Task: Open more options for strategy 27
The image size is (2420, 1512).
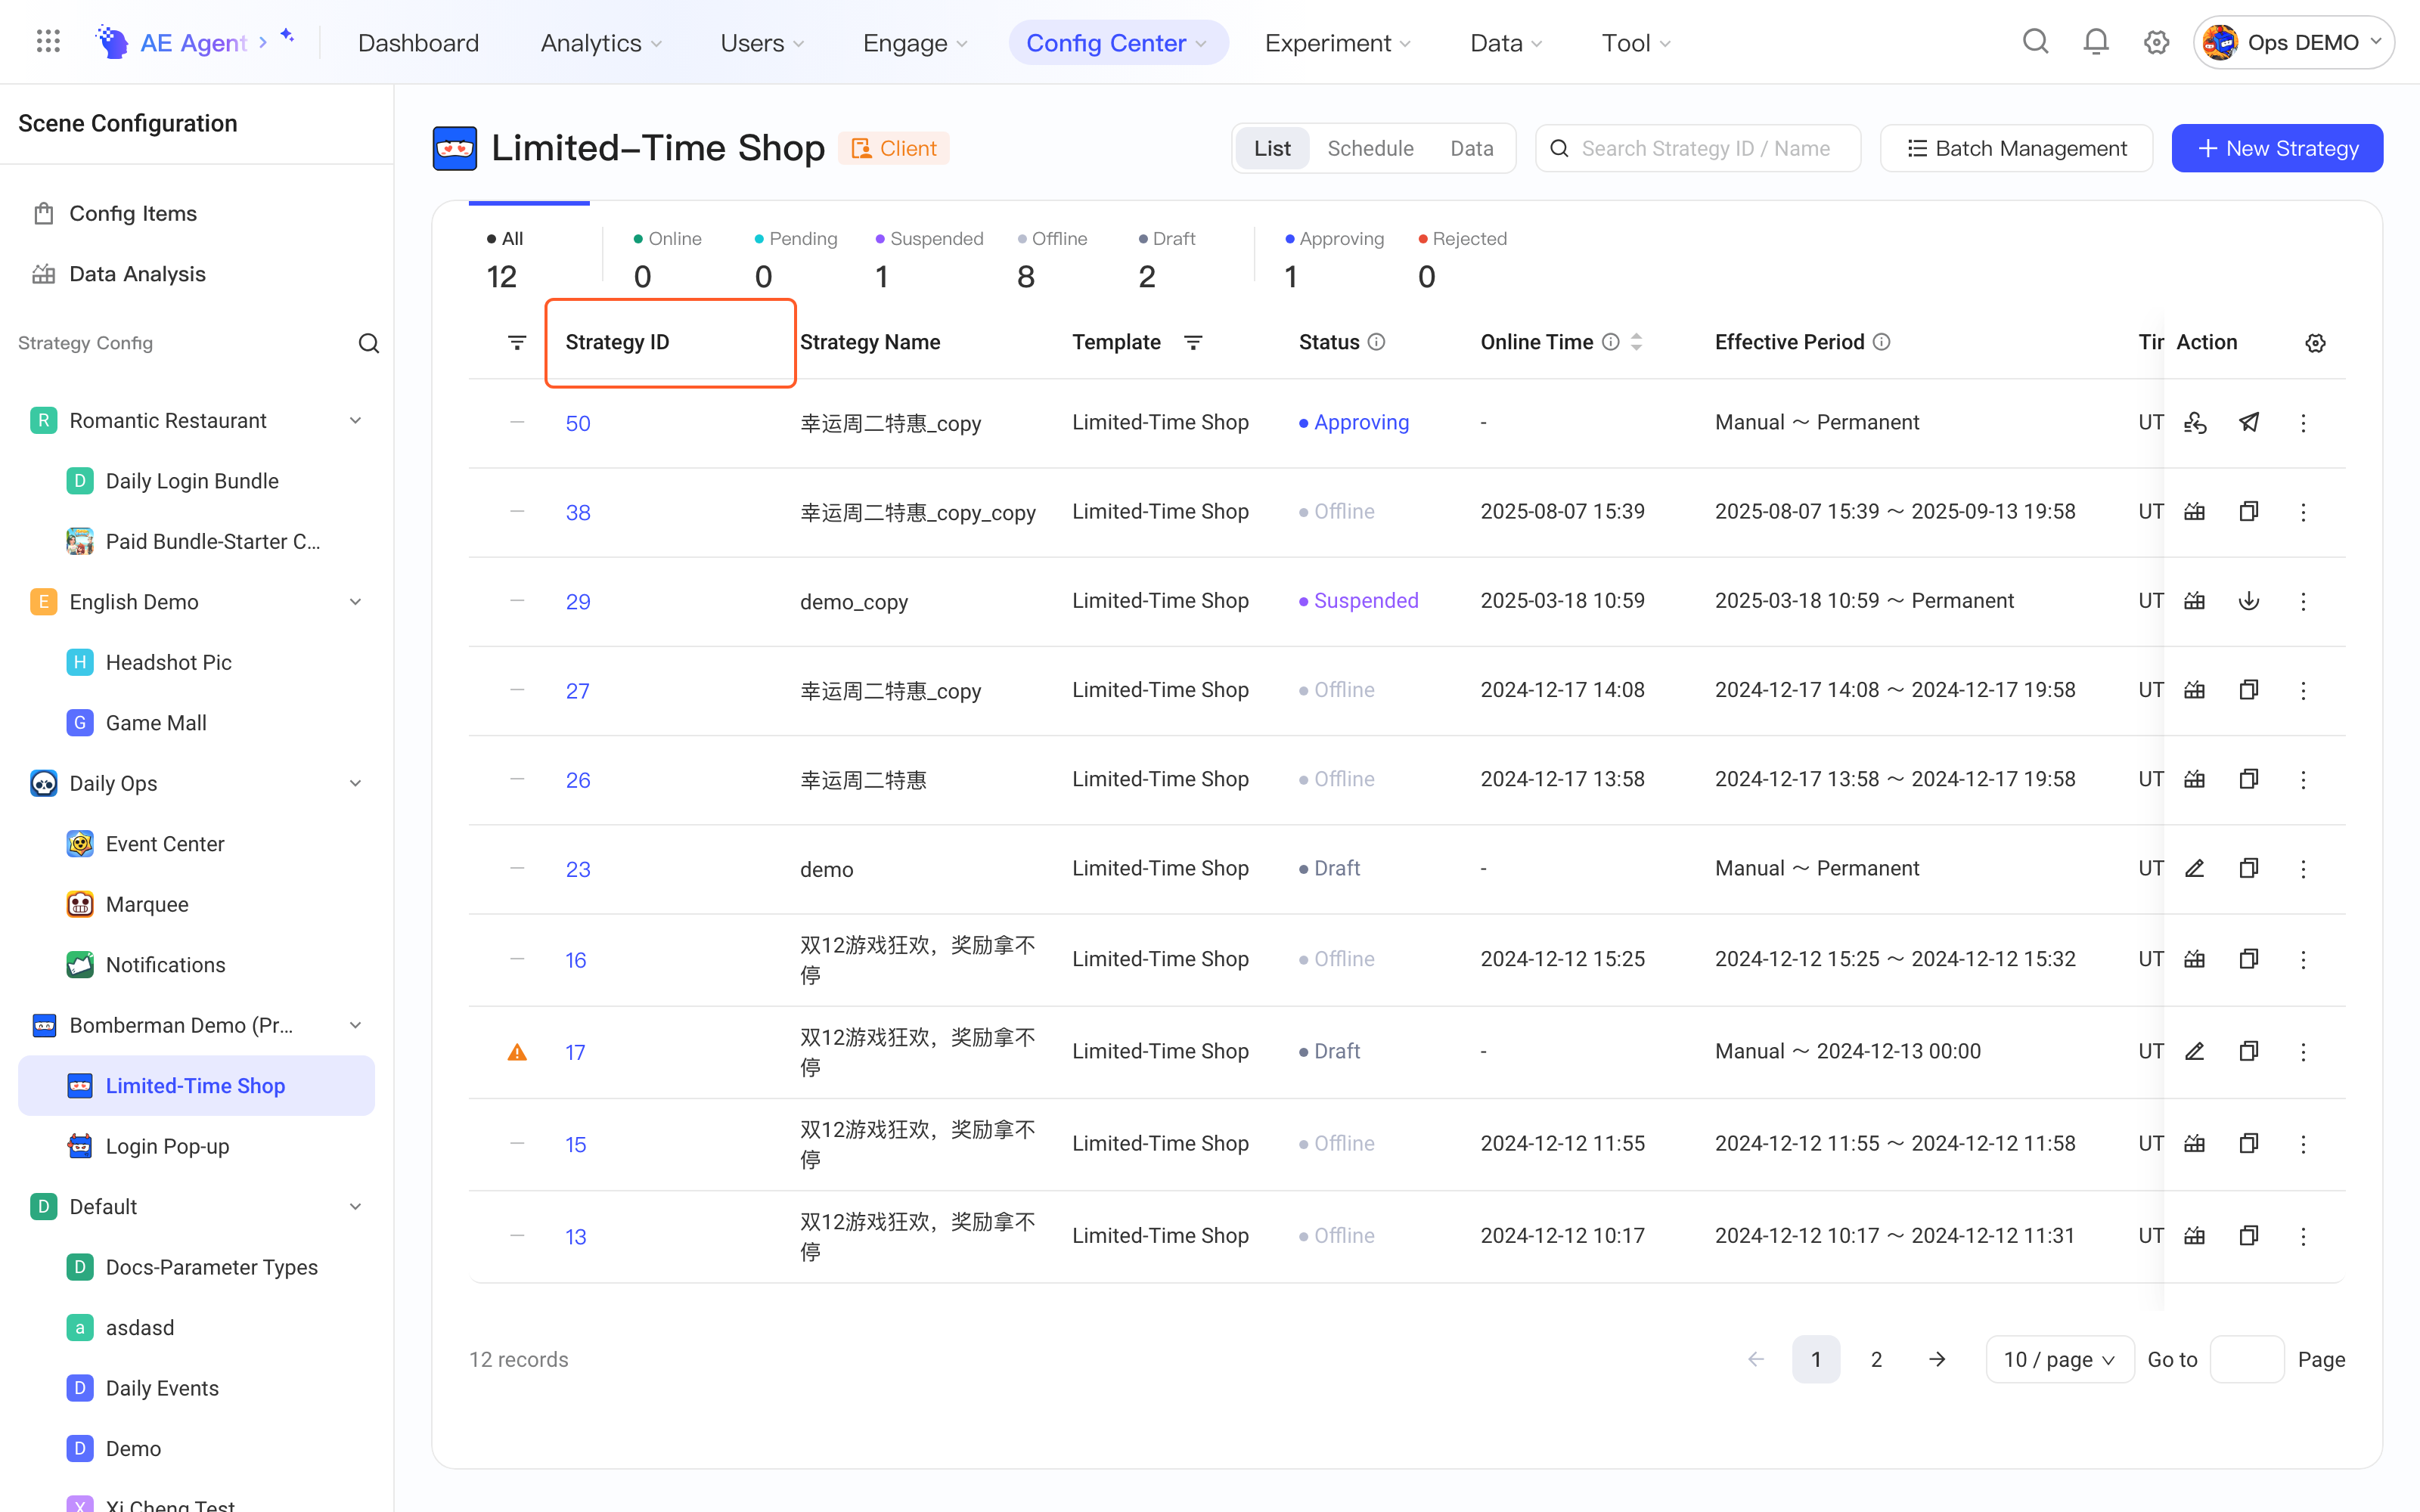Action: (x=2303, y=690)
